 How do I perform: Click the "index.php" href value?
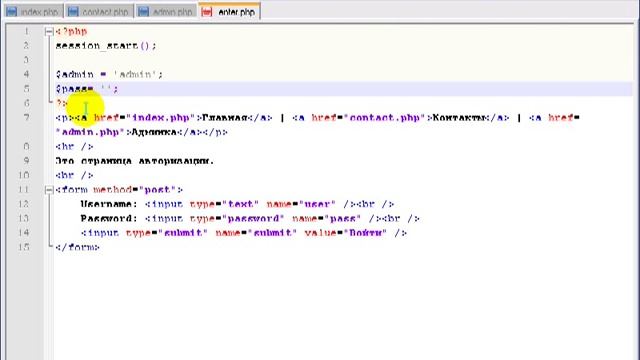pos(161,118)
